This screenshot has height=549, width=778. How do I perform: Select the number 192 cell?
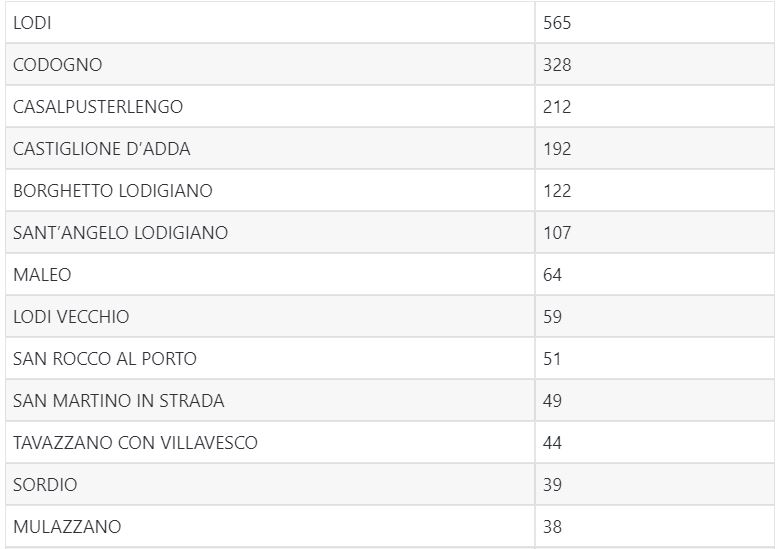(557, 149)
